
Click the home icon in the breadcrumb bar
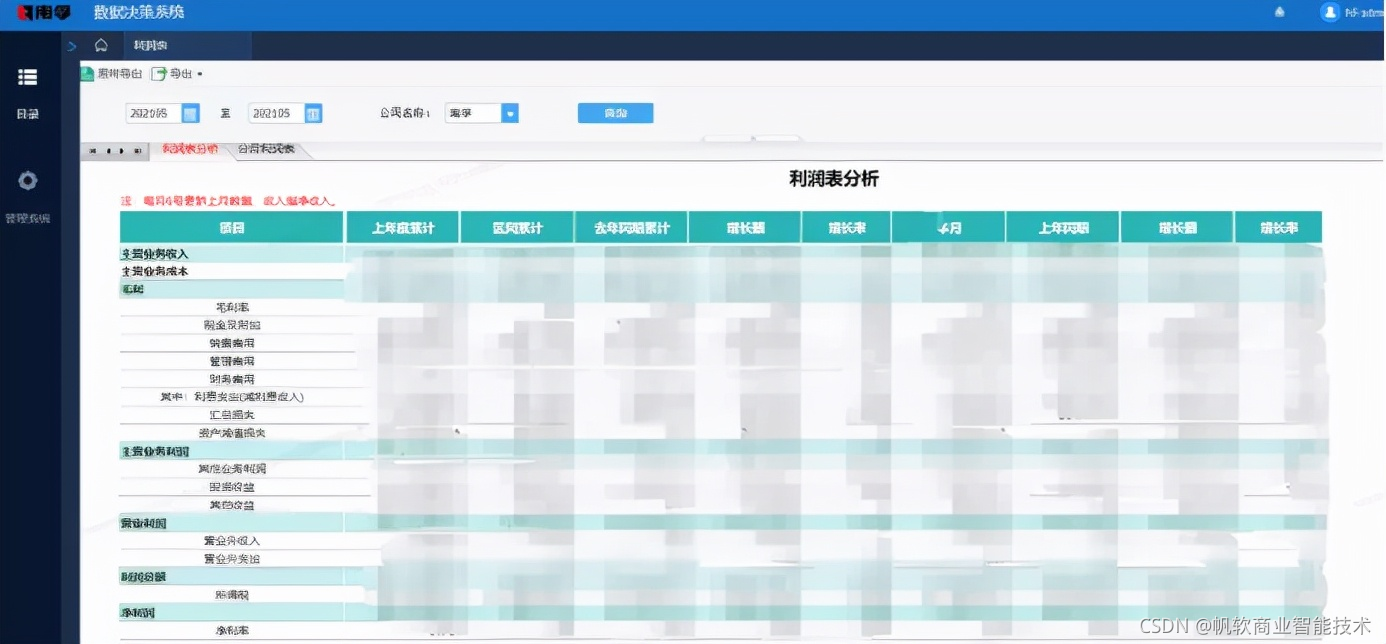(100, 45)
